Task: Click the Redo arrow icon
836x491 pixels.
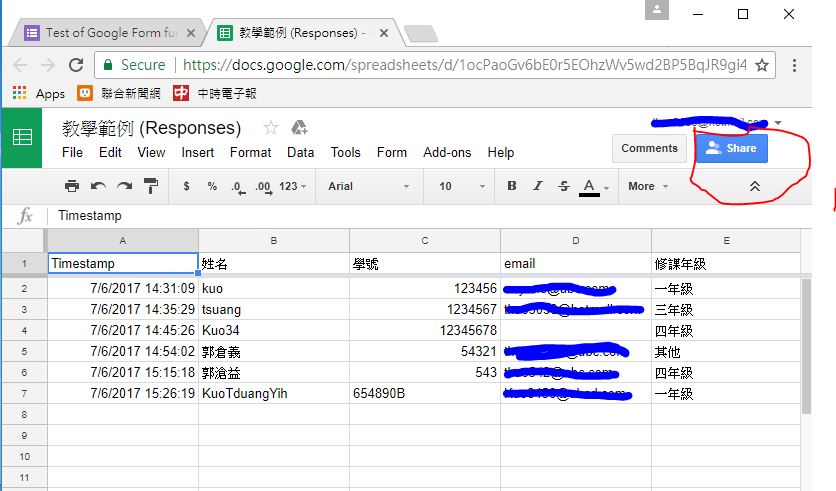Action: pos(124,186)
